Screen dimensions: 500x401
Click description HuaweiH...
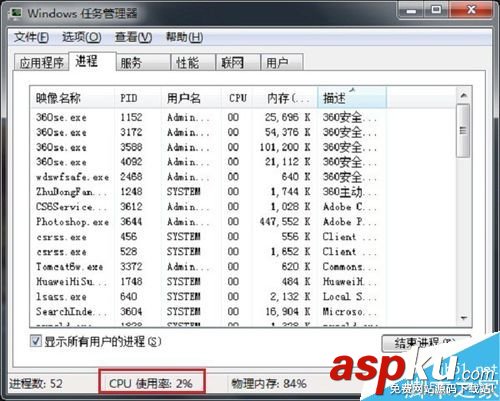(349, 282)
